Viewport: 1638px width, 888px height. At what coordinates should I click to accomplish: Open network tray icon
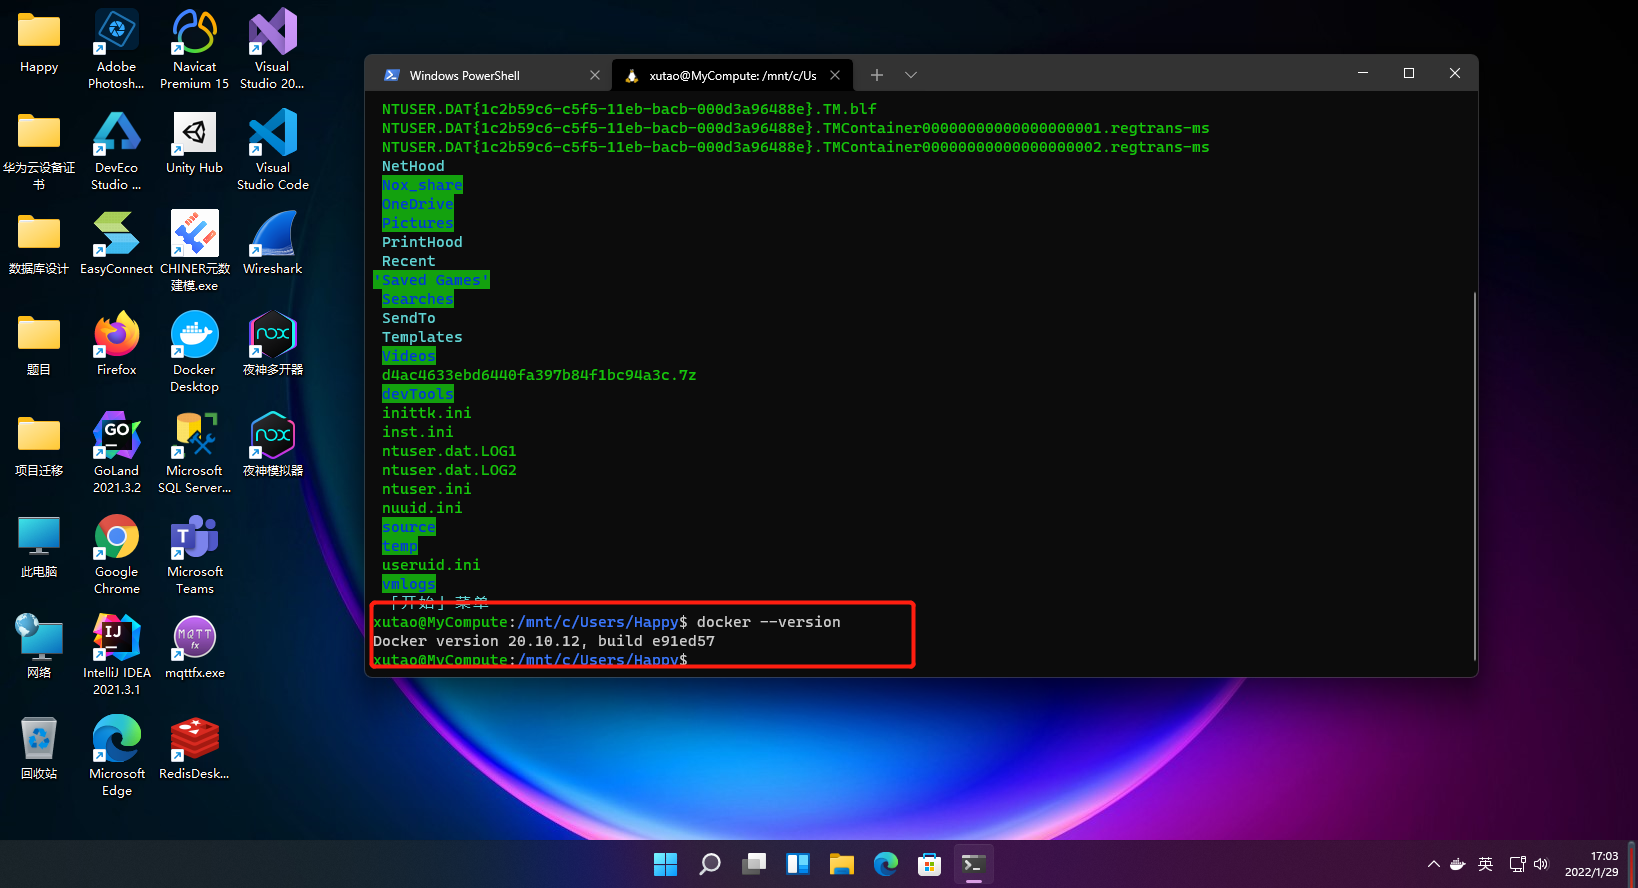pyautogui.click(x=1517, y=864)
